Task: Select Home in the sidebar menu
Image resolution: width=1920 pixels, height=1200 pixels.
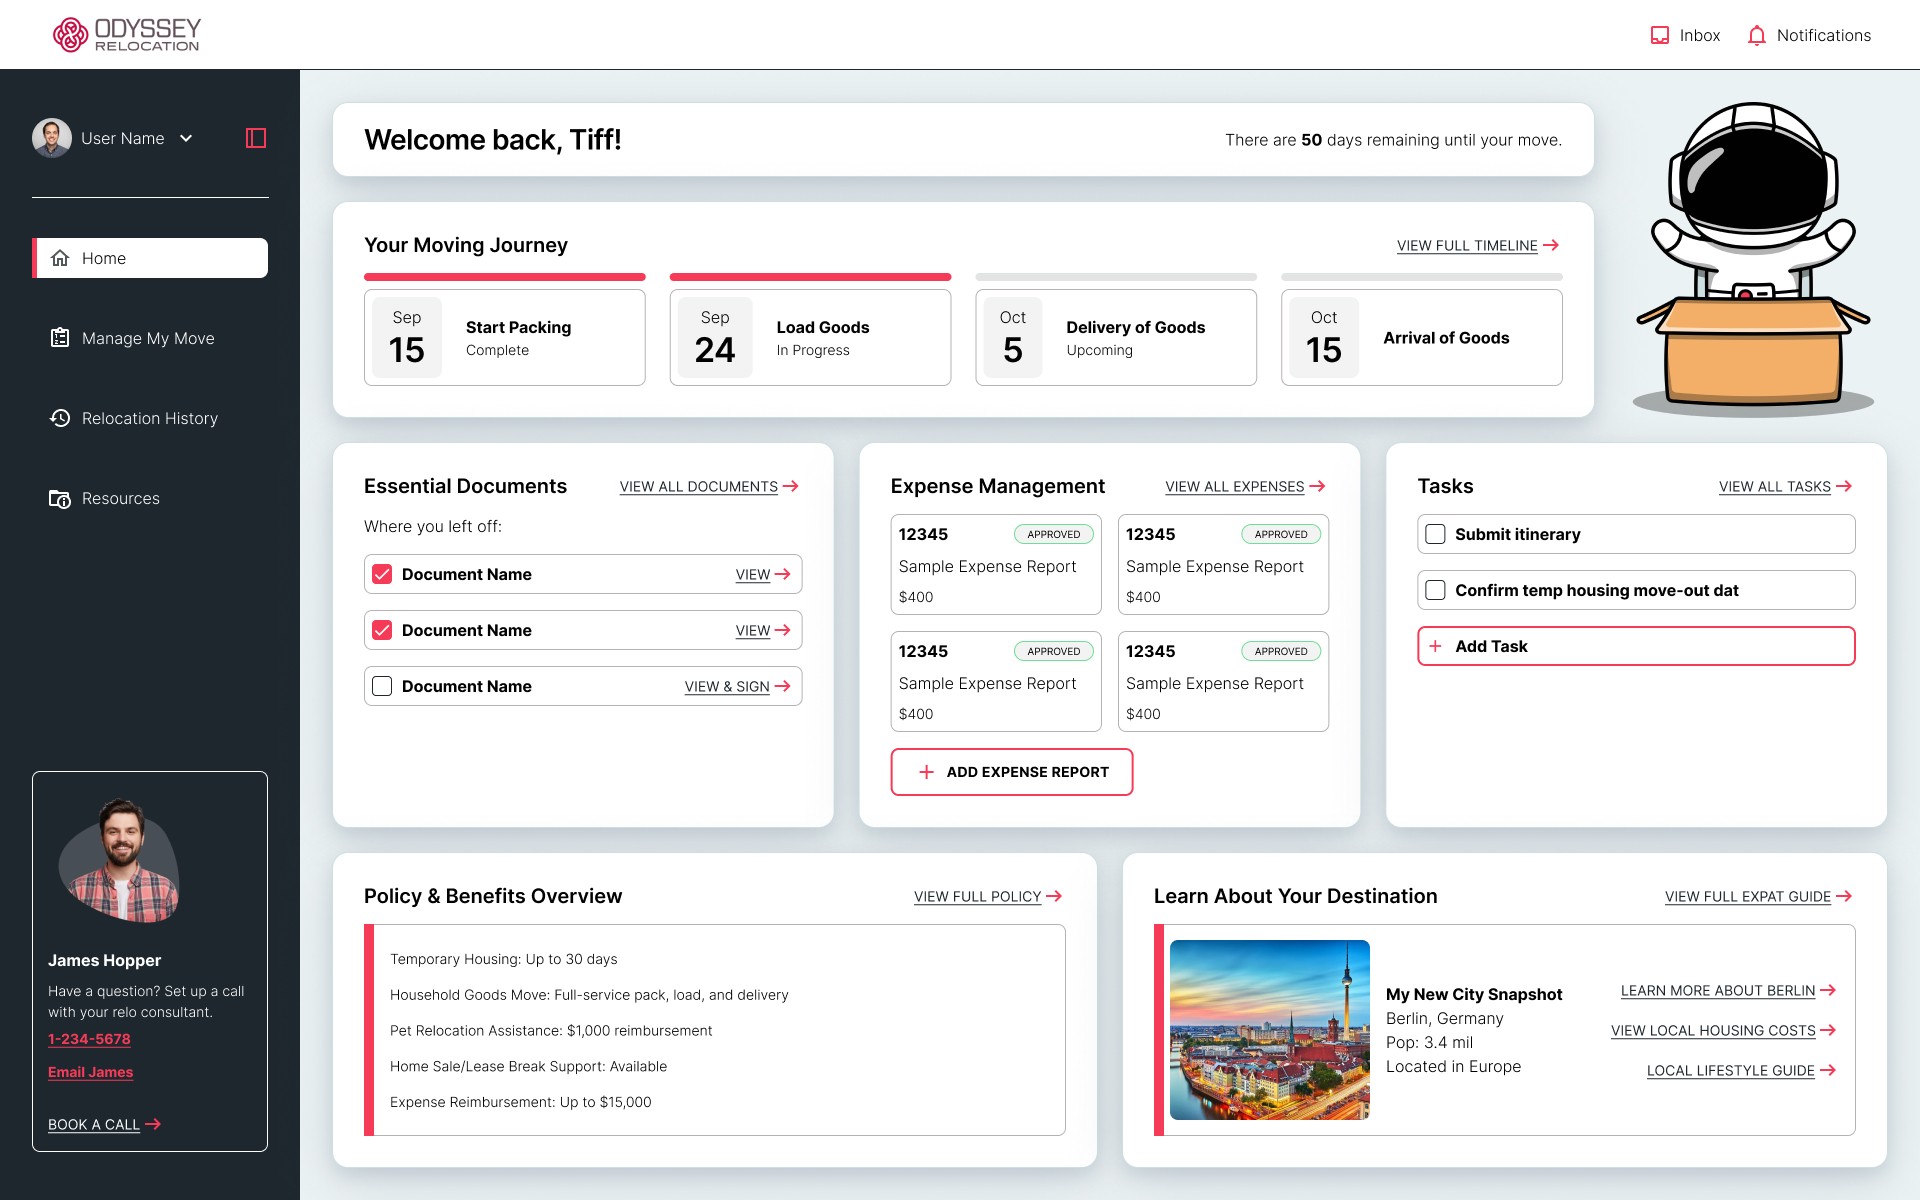Action: pyautogui.click(x=150, y=258)
